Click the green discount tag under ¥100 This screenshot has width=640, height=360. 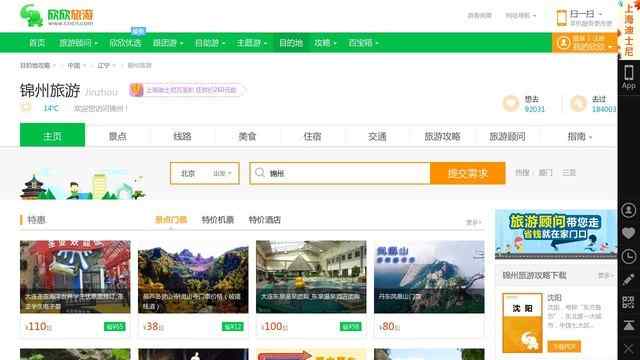coord(350,327)
